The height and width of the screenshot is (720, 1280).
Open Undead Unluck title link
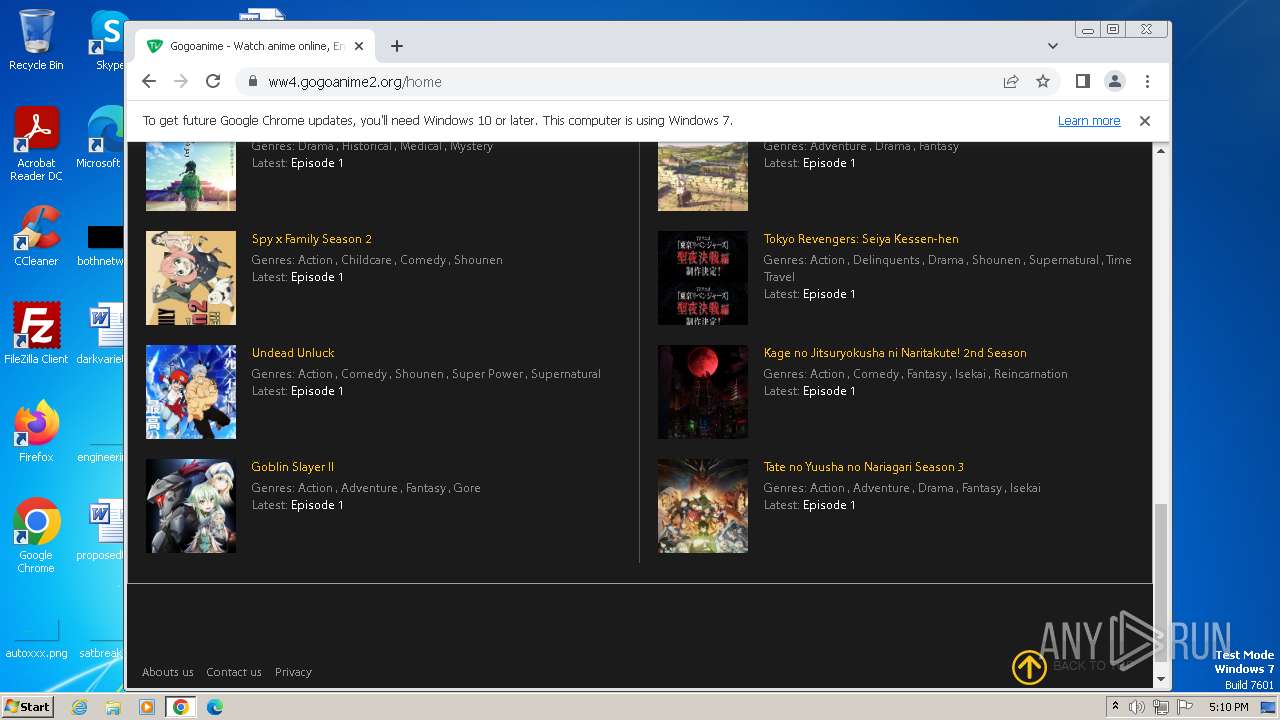(293, 353)
